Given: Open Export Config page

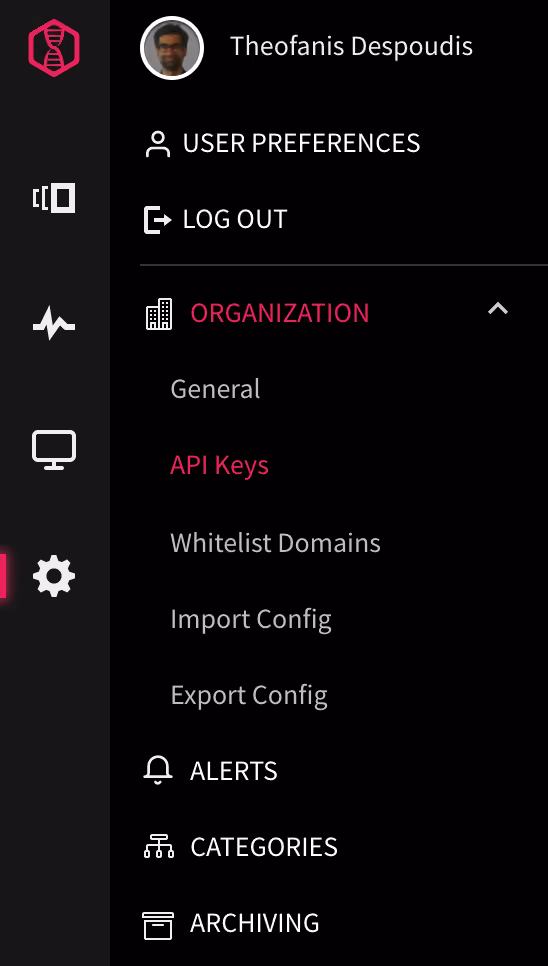Looking at the screenshot, I should click(249, 696).
